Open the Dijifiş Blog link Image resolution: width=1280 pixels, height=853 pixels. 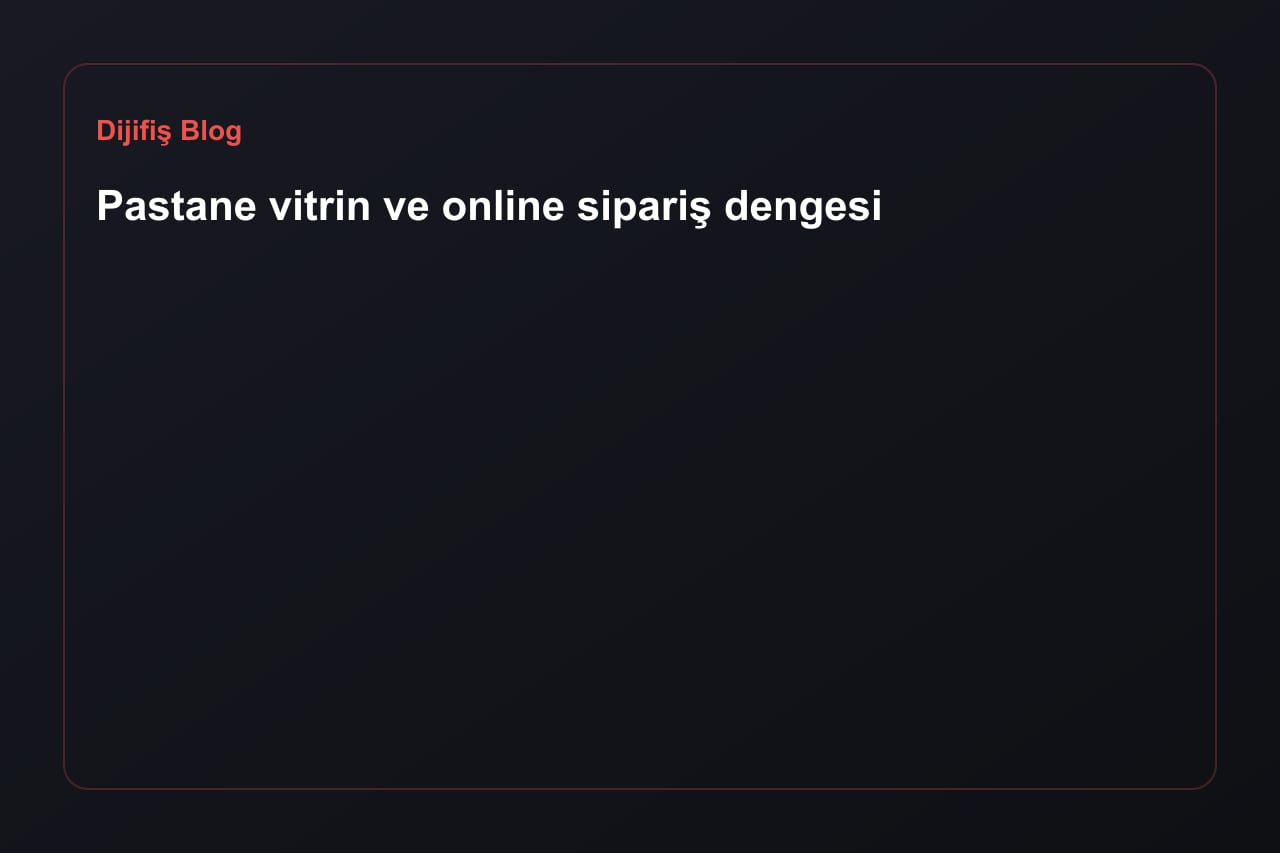(169, 131)
